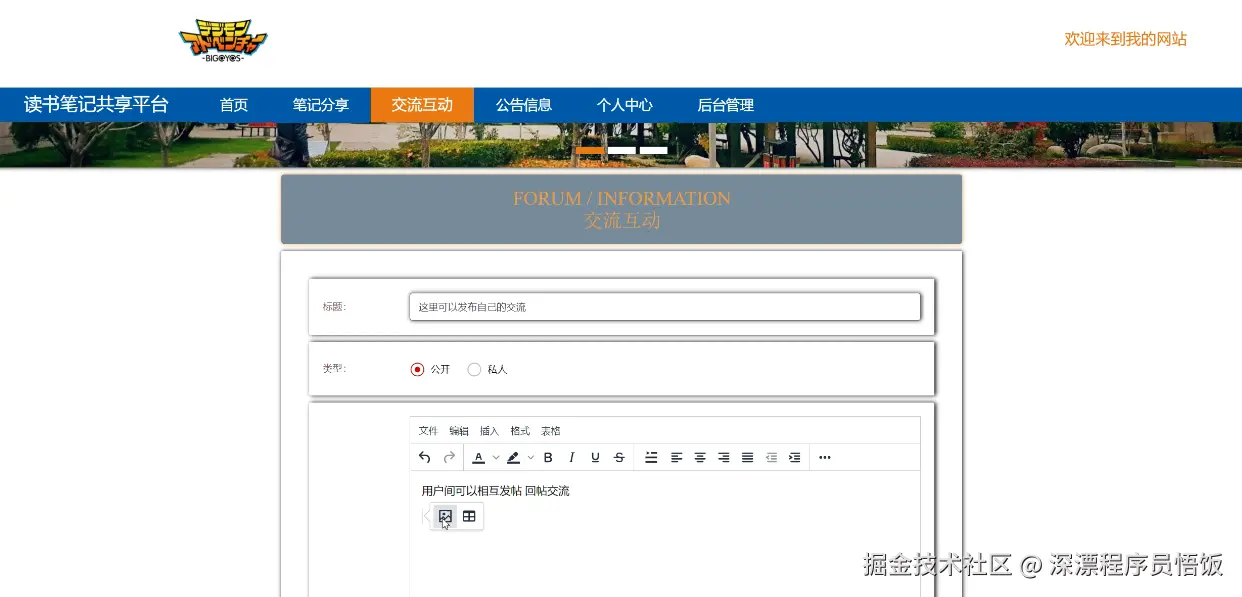
Task: Click the 欢迎来到我的网站 link
Action: (1125, 39)
